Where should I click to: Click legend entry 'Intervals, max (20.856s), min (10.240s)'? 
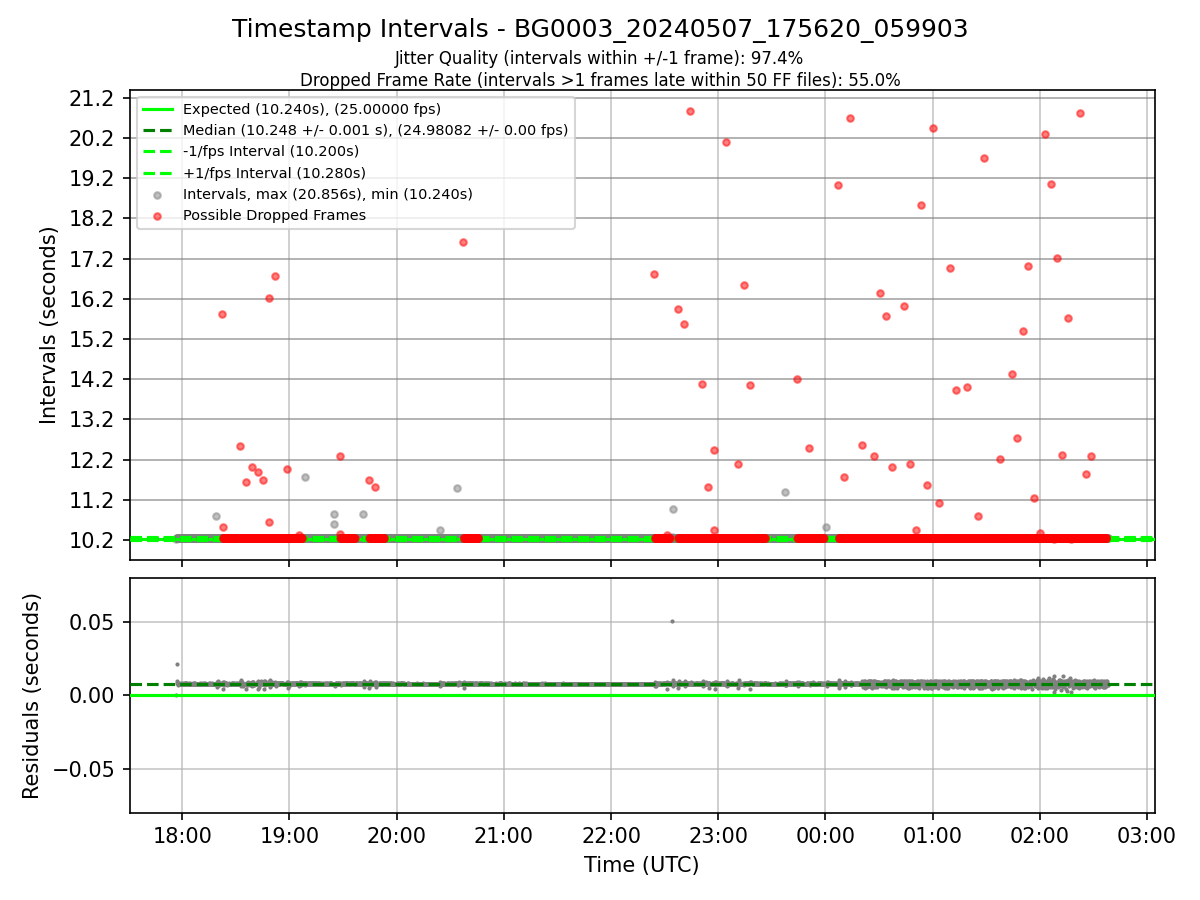pyautogui.click(x=327, y=194)
